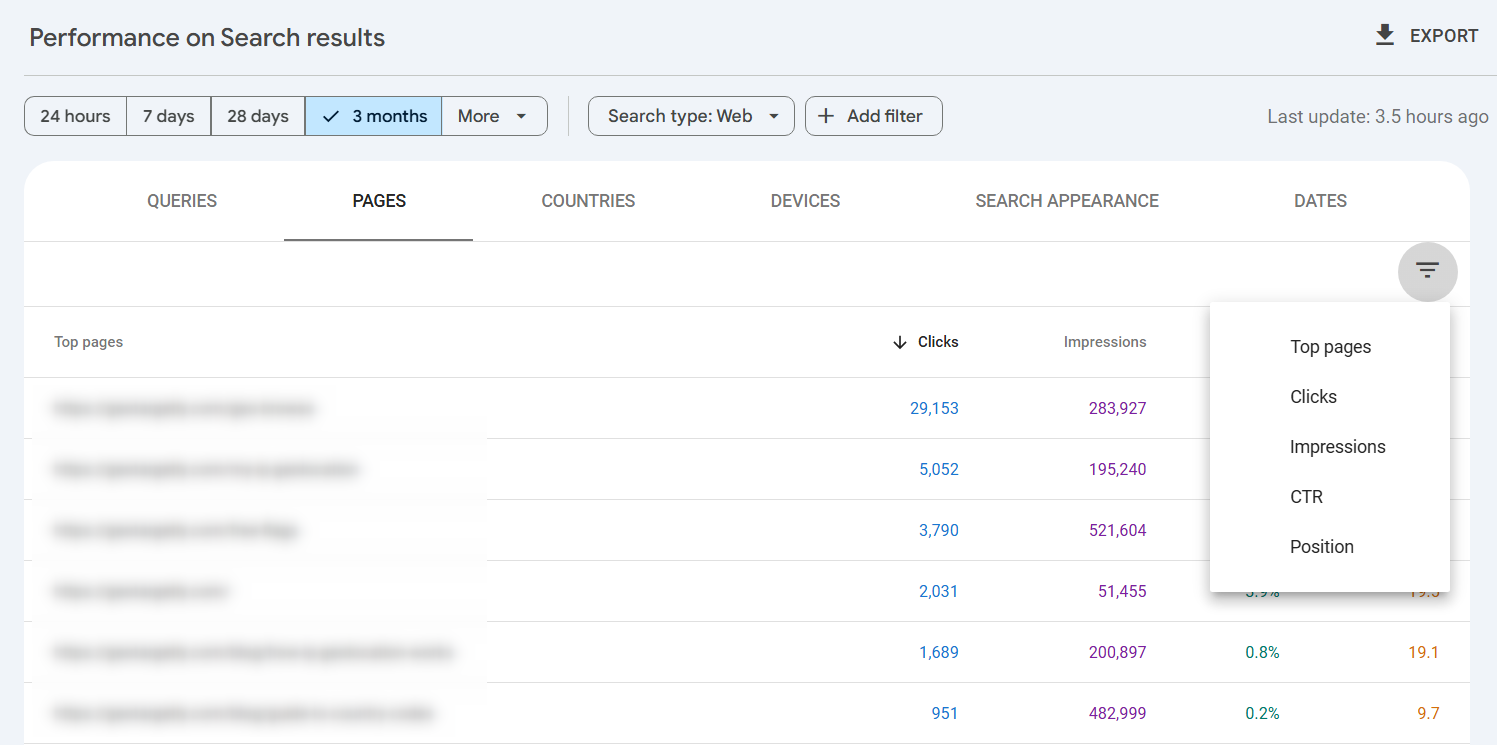
Task: Select the 24 hours date range
Action: (x=75, y=116)
